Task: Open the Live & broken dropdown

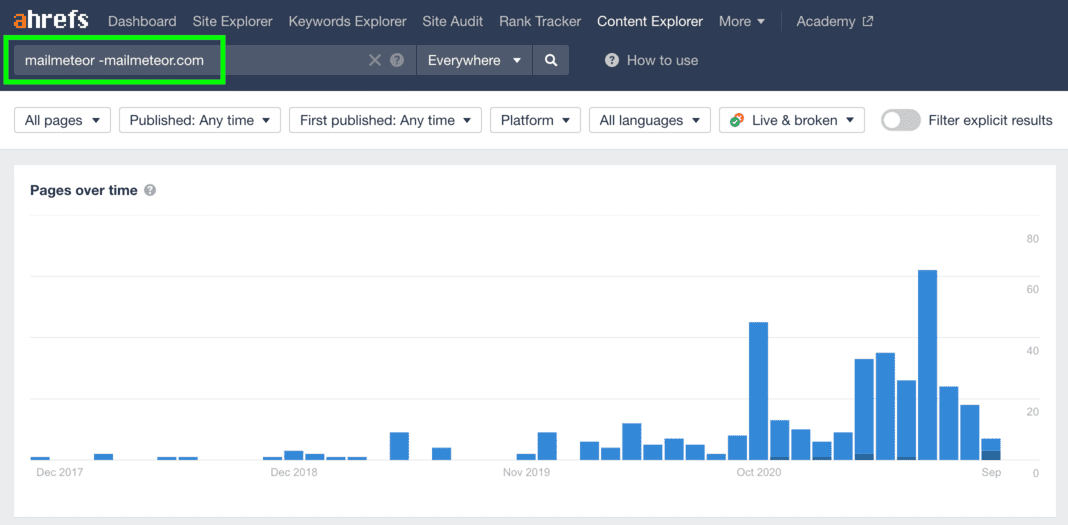Action: click(792, 121)
